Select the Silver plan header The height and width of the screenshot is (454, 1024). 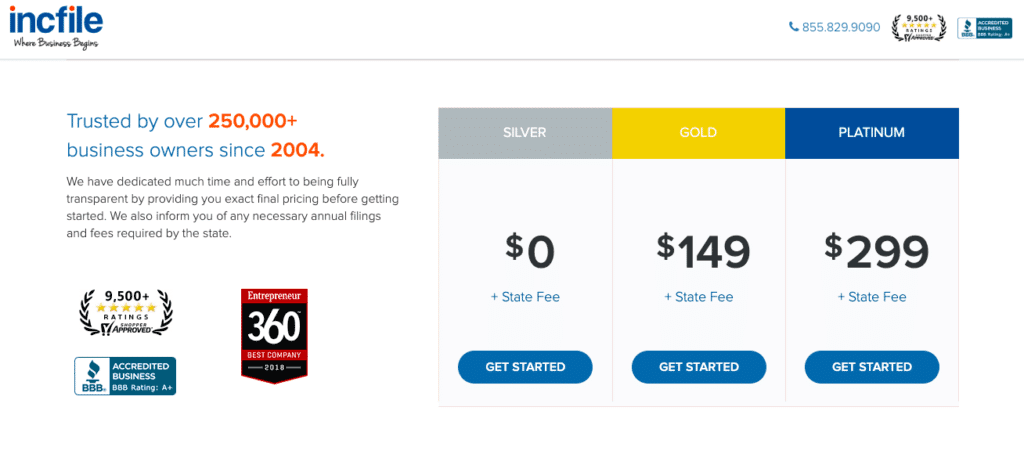click(x=525, y=133)
